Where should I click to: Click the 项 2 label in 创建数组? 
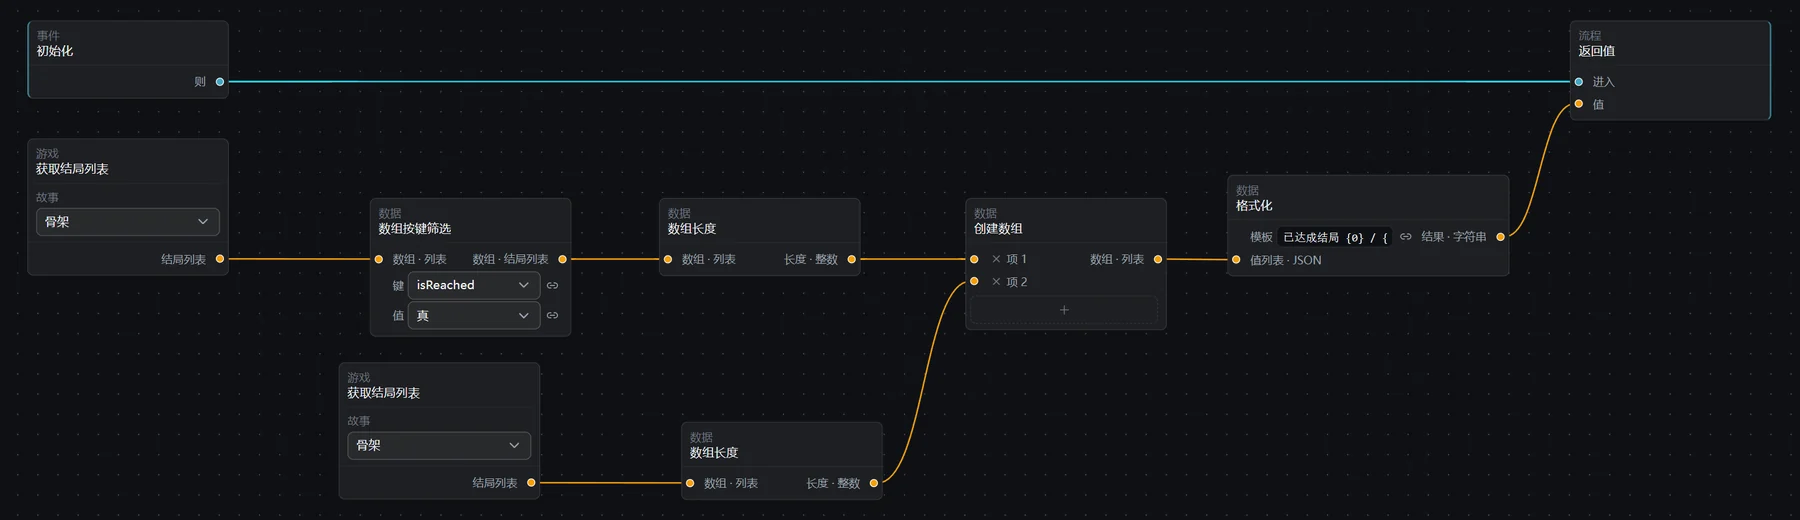[1016, 282]
